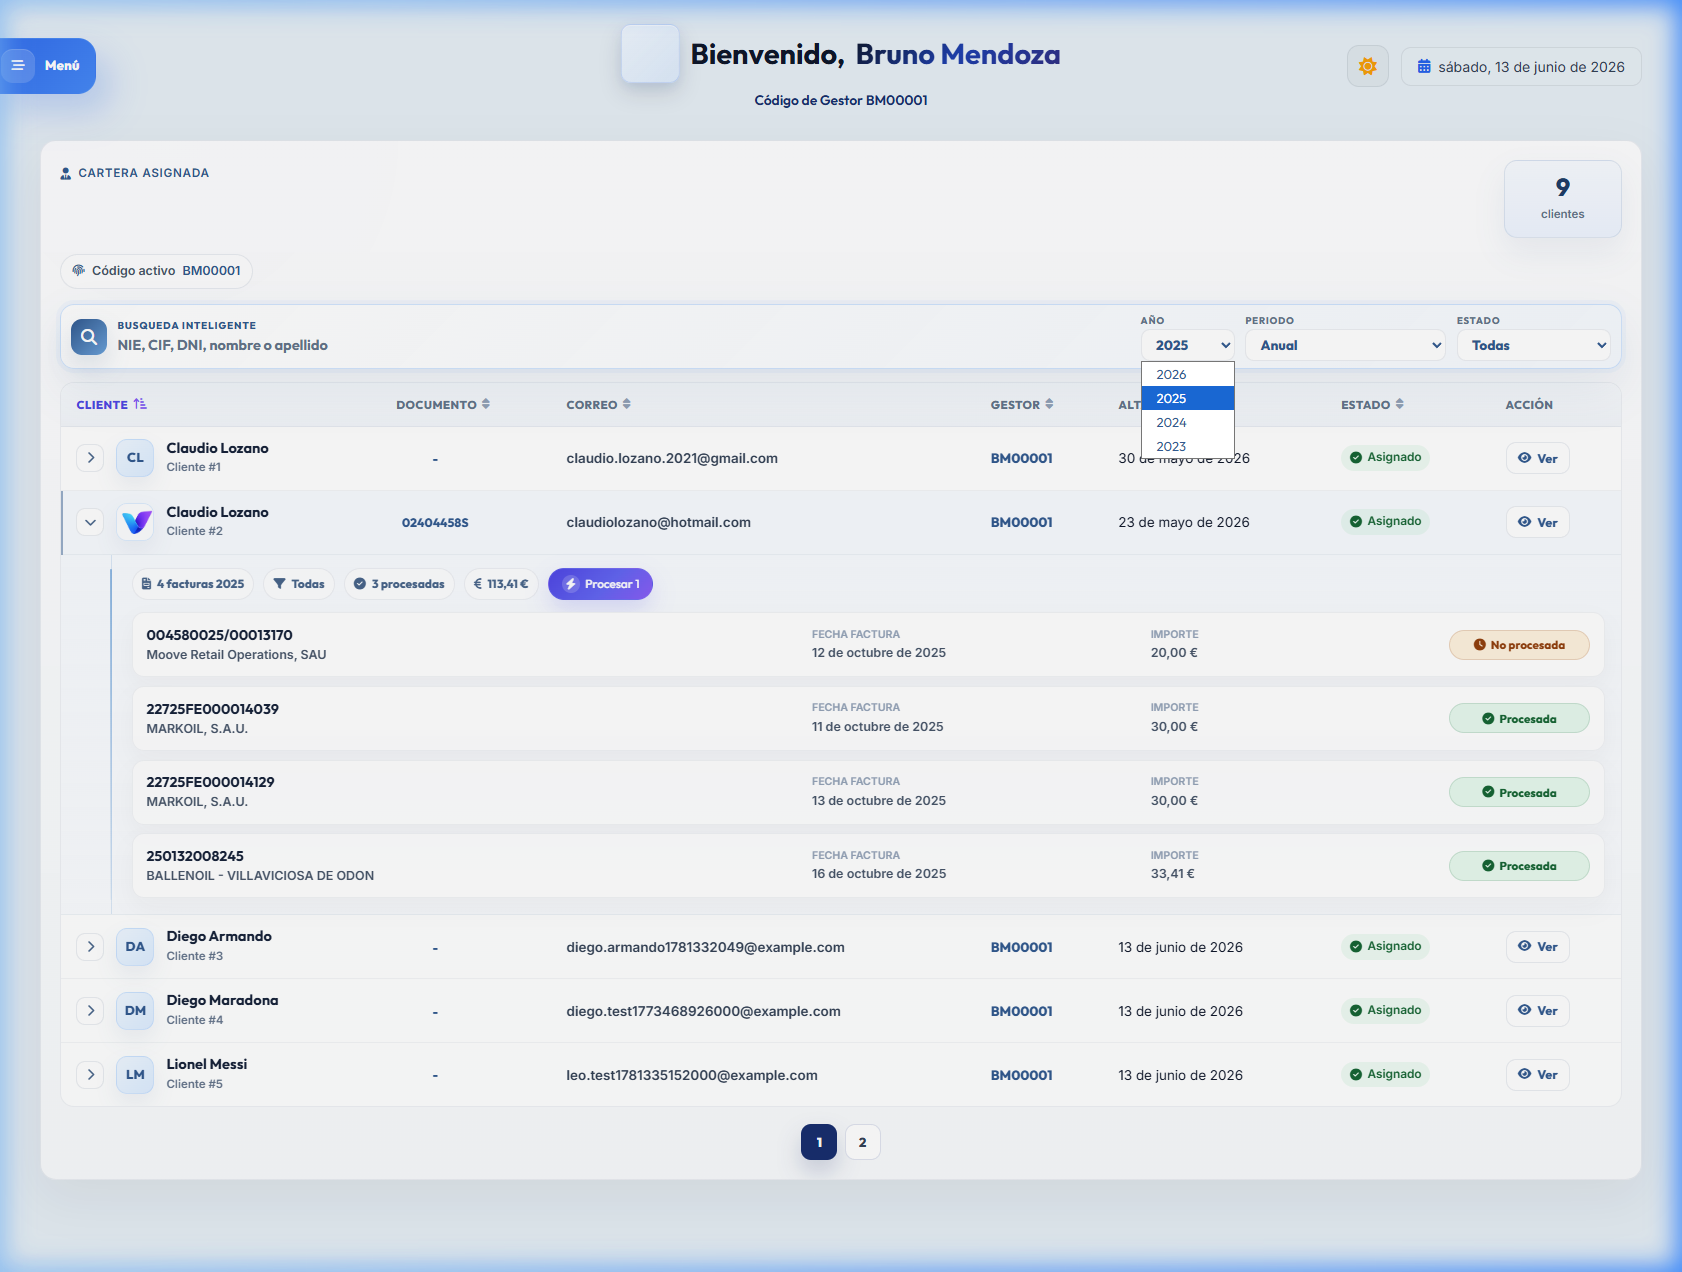Click Procesada badge for invoice 22725FE000014039
Viewport: 1682px width, 1272px height.
click(1519, 719)
